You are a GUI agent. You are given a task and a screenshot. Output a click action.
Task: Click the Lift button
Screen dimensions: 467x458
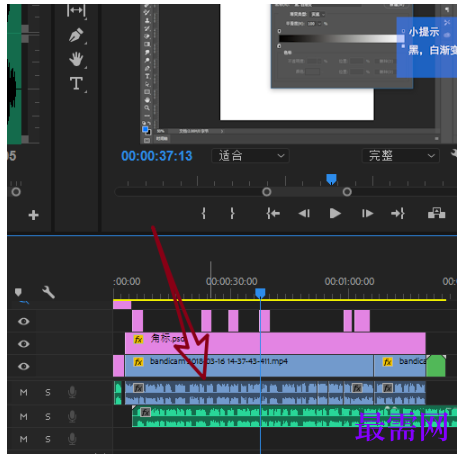436,213
